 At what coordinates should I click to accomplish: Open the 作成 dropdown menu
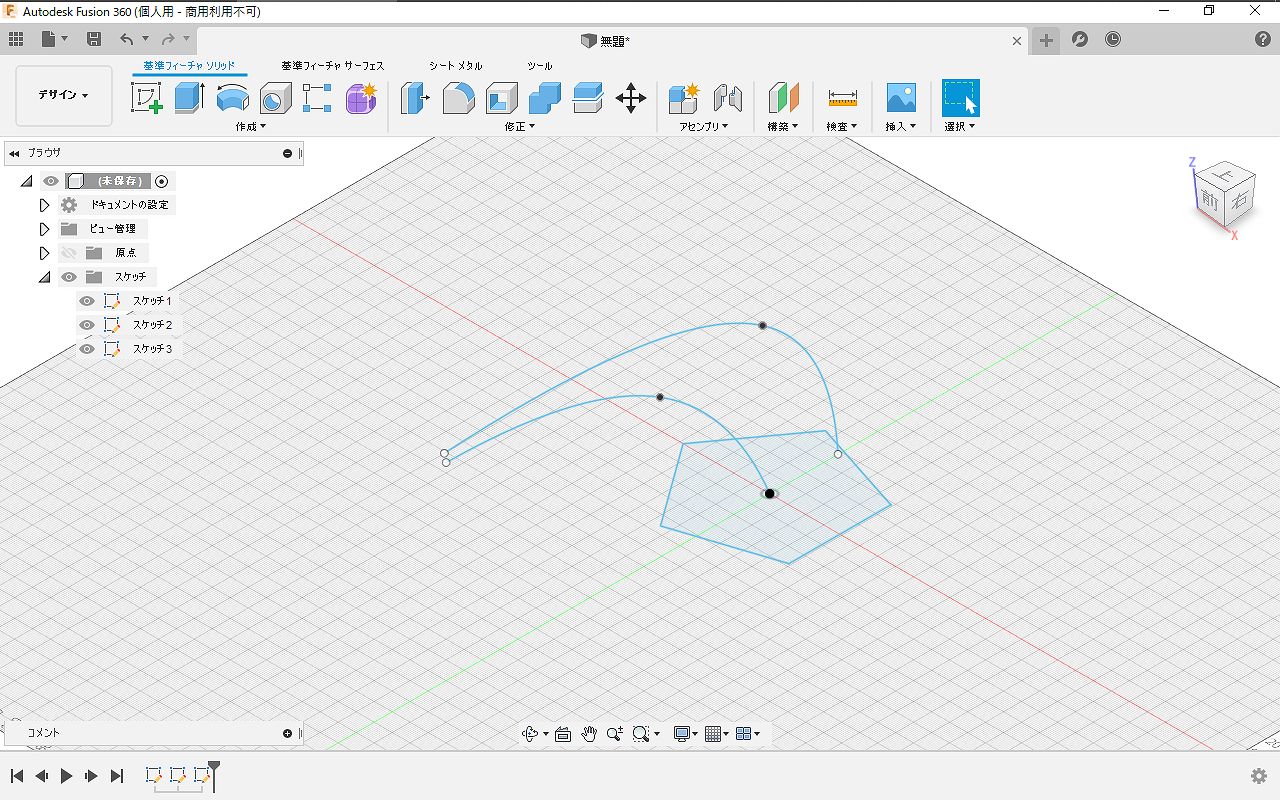(x=251, y=127)
